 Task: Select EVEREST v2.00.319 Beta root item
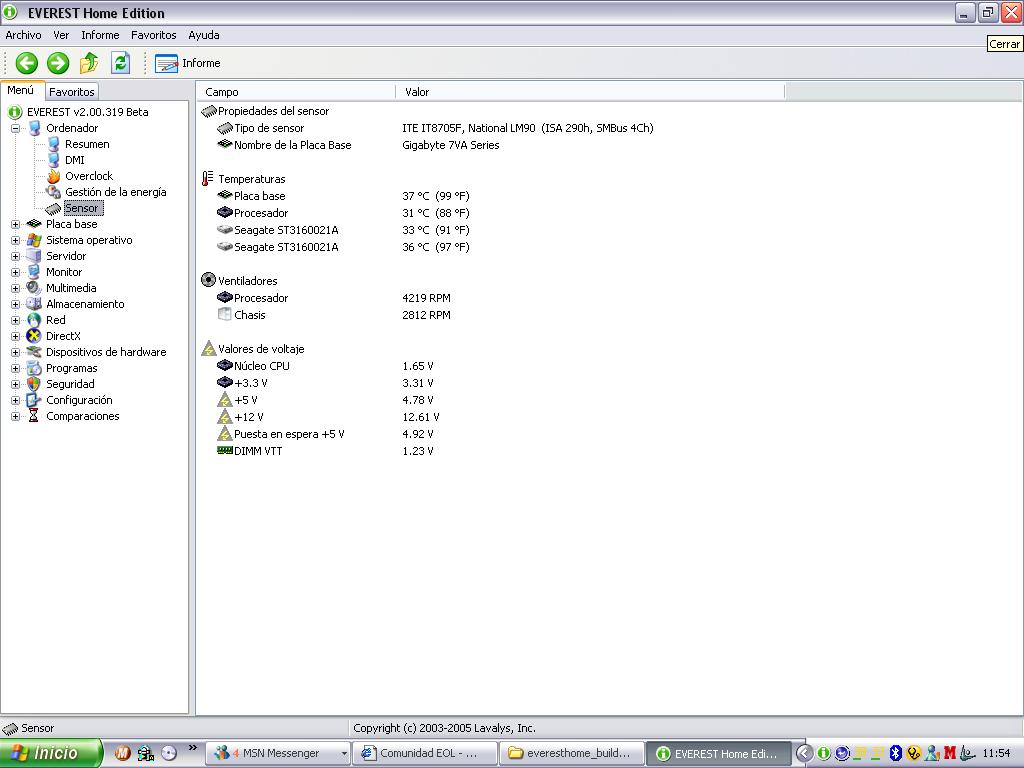88,112
